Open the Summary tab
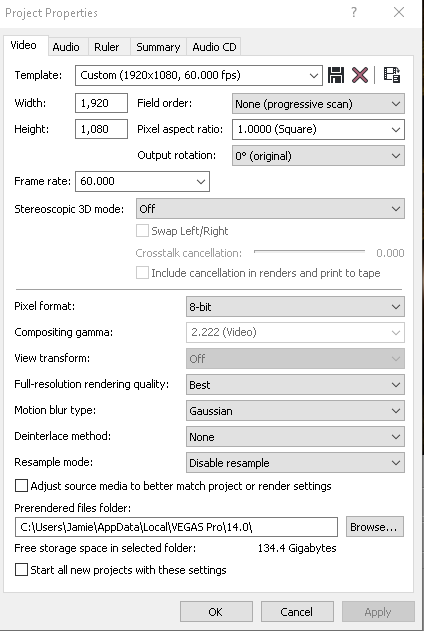Viewport: 424px width, 631px height. 158,47
